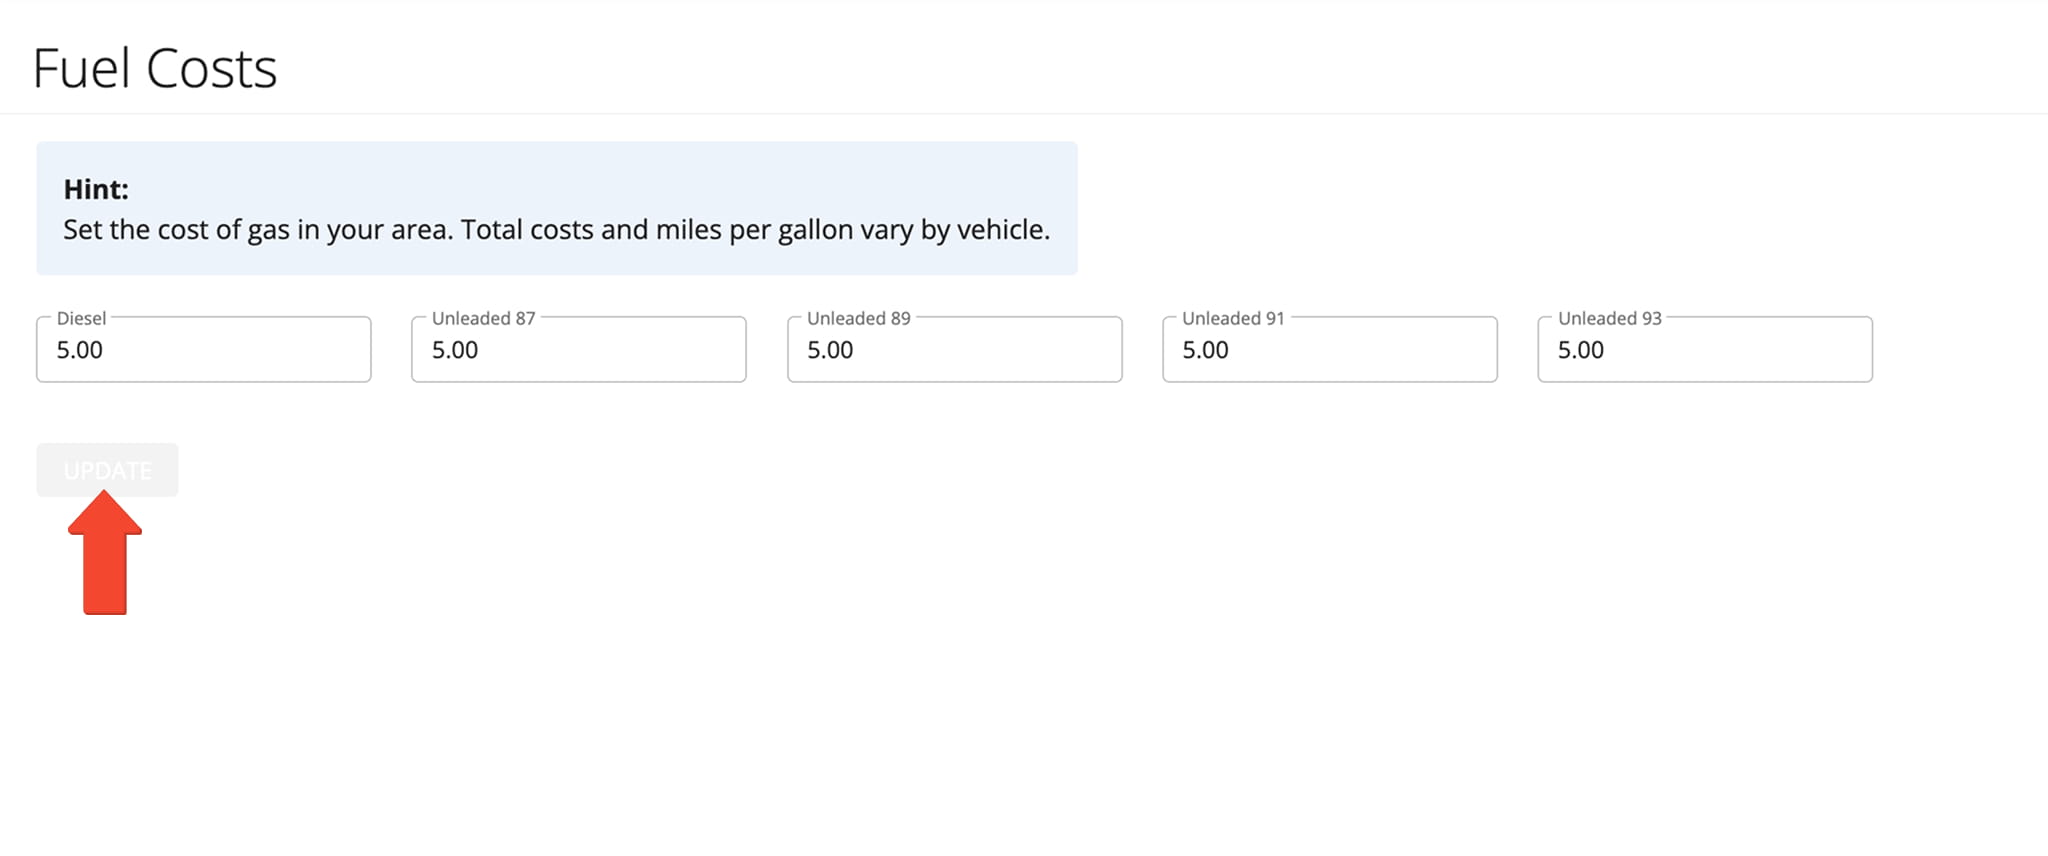This screenshot has height=856, width=2048.
Task: Click the hint text about gas cost
Action: coord(557,230)
